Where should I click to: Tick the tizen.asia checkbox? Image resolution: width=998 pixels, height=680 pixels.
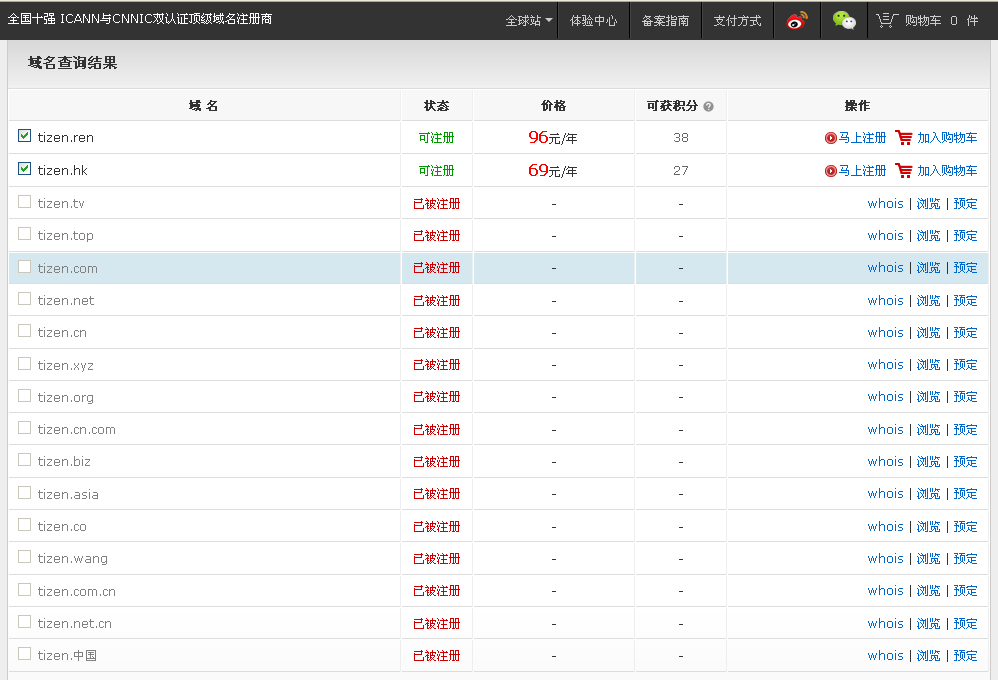[24, 493]
